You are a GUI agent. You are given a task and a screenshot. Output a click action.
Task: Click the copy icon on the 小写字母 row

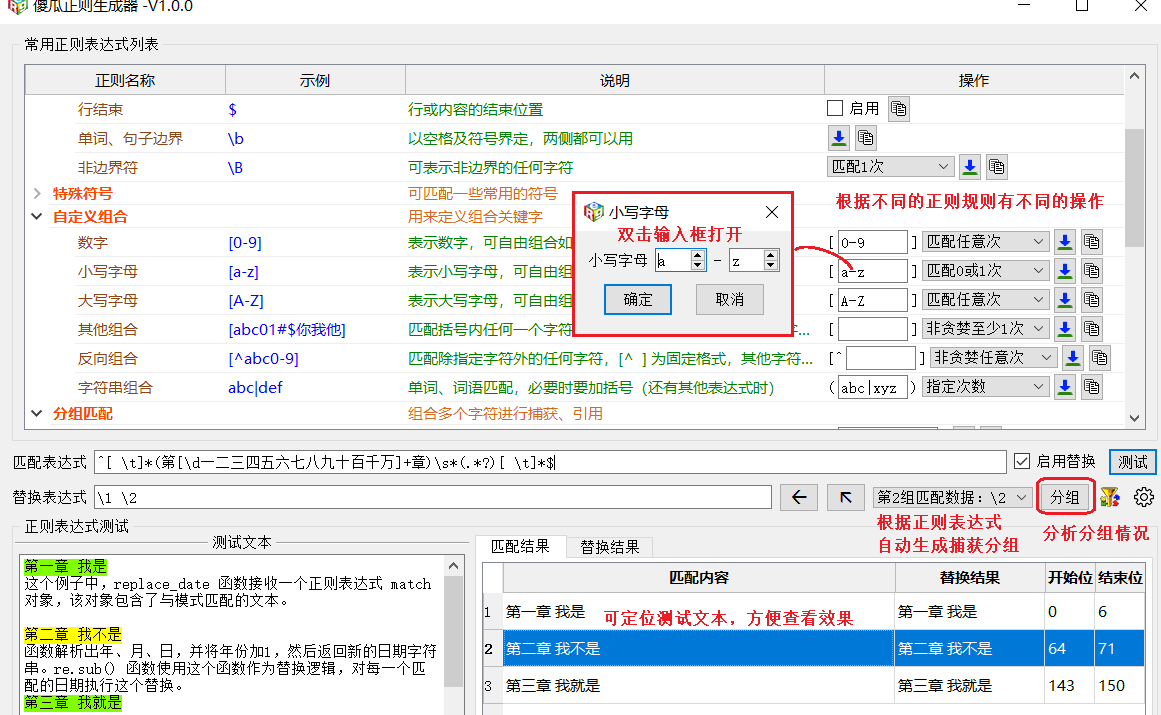[1092, 270]
